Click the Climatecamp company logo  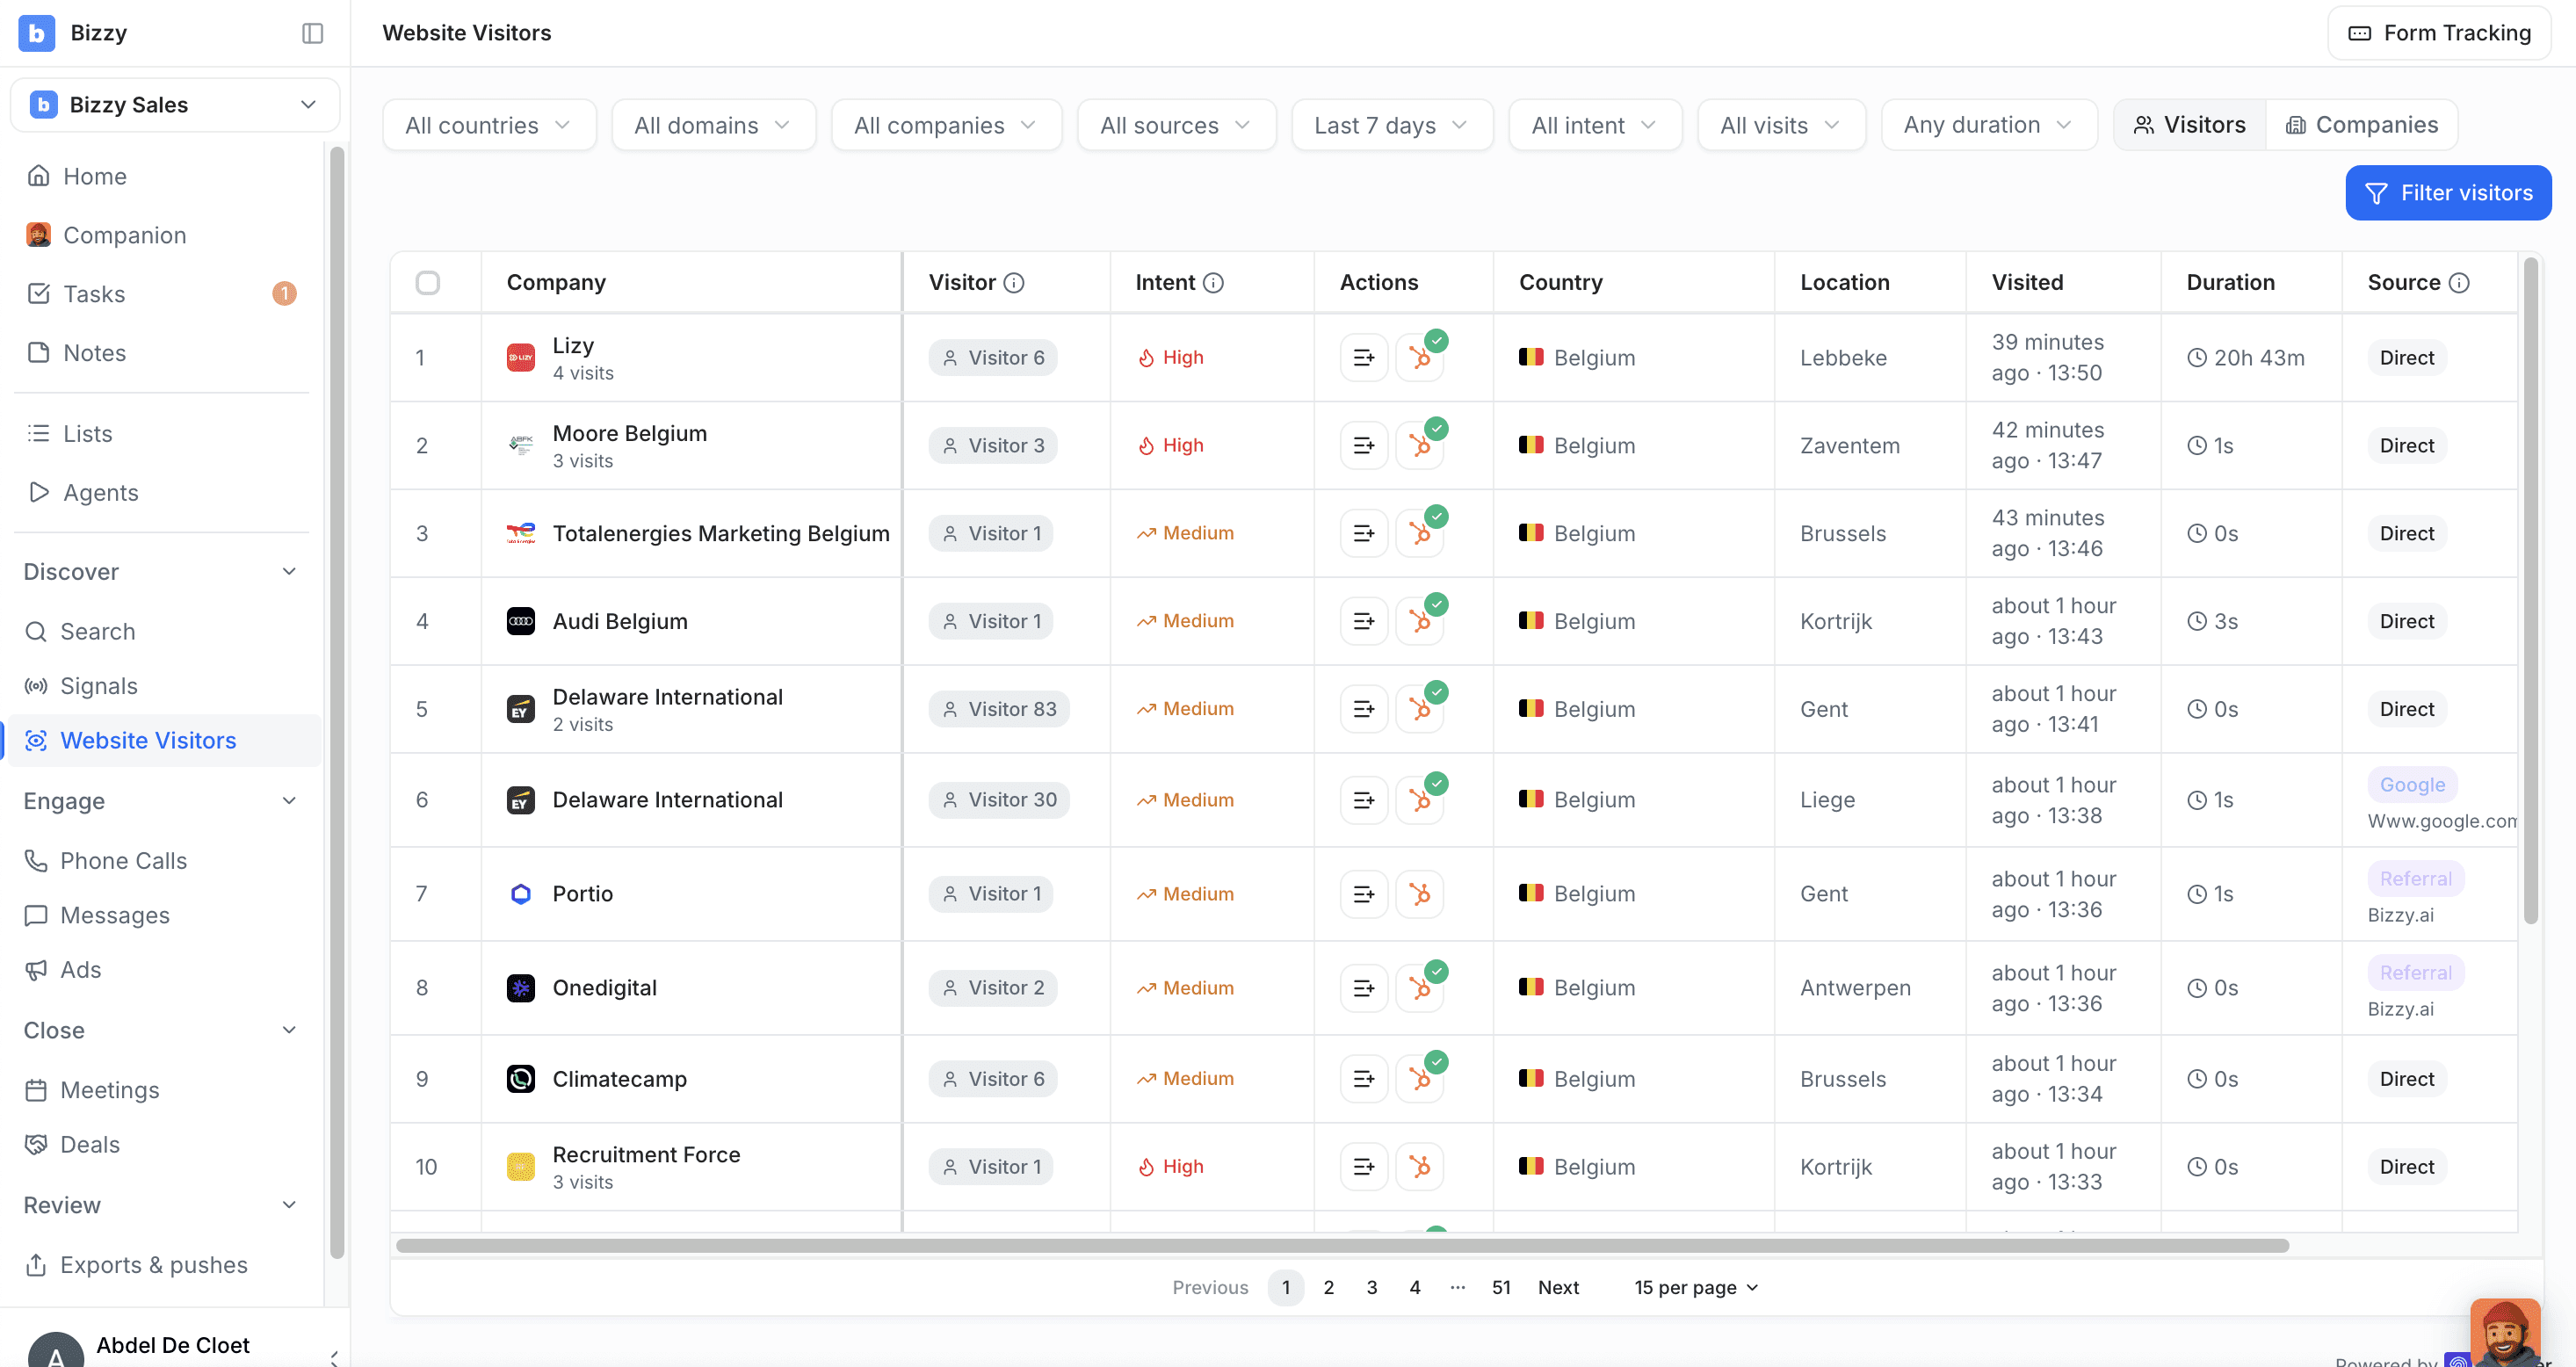520,1079
